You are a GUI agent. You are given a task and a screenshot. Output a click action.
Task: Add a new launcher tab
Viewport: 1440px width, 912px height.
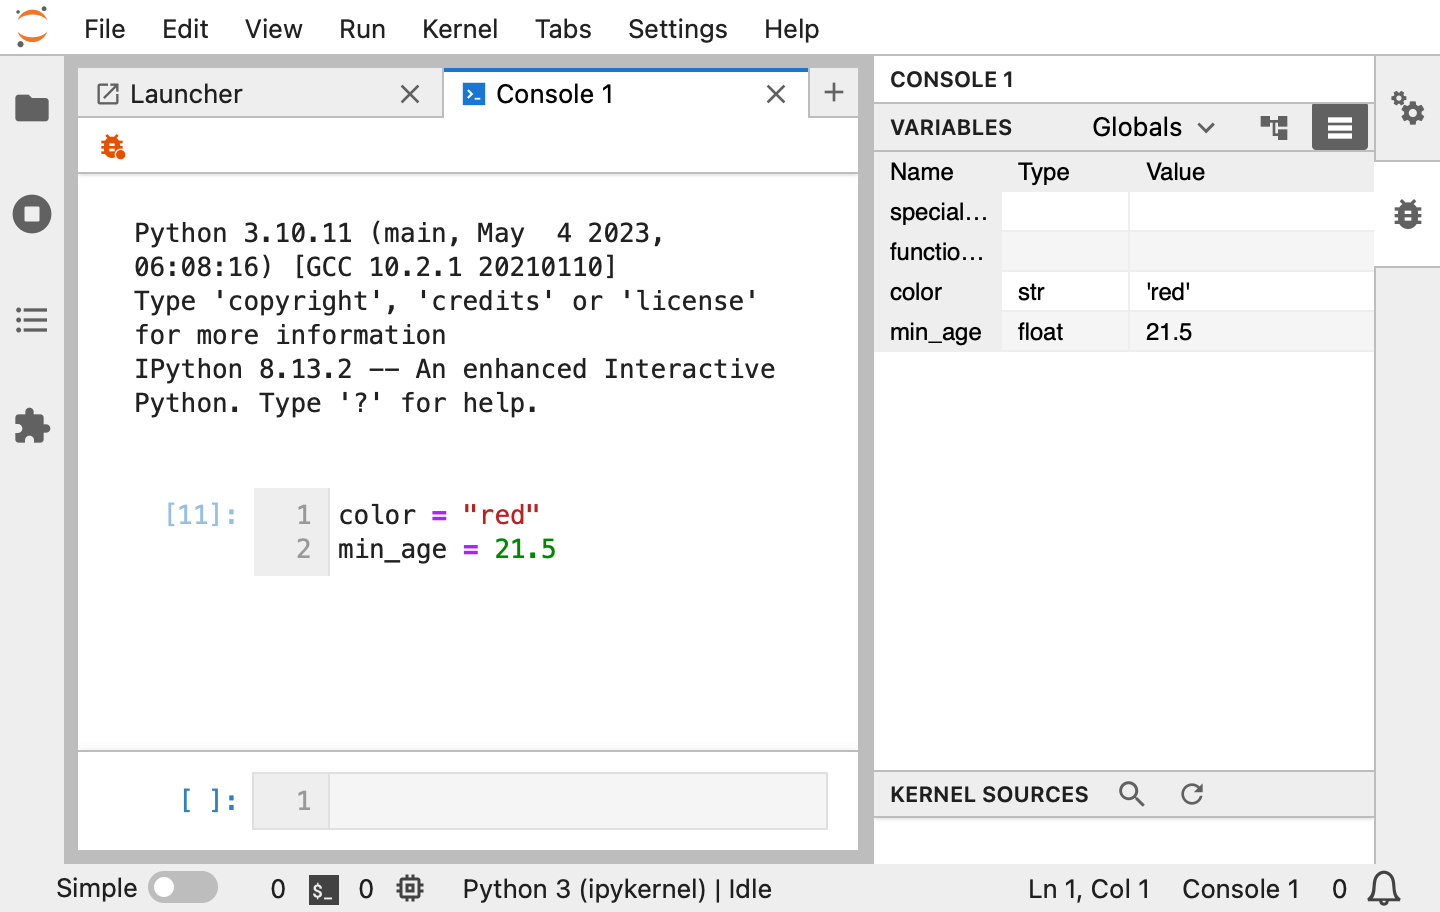(x=834, y=93)
